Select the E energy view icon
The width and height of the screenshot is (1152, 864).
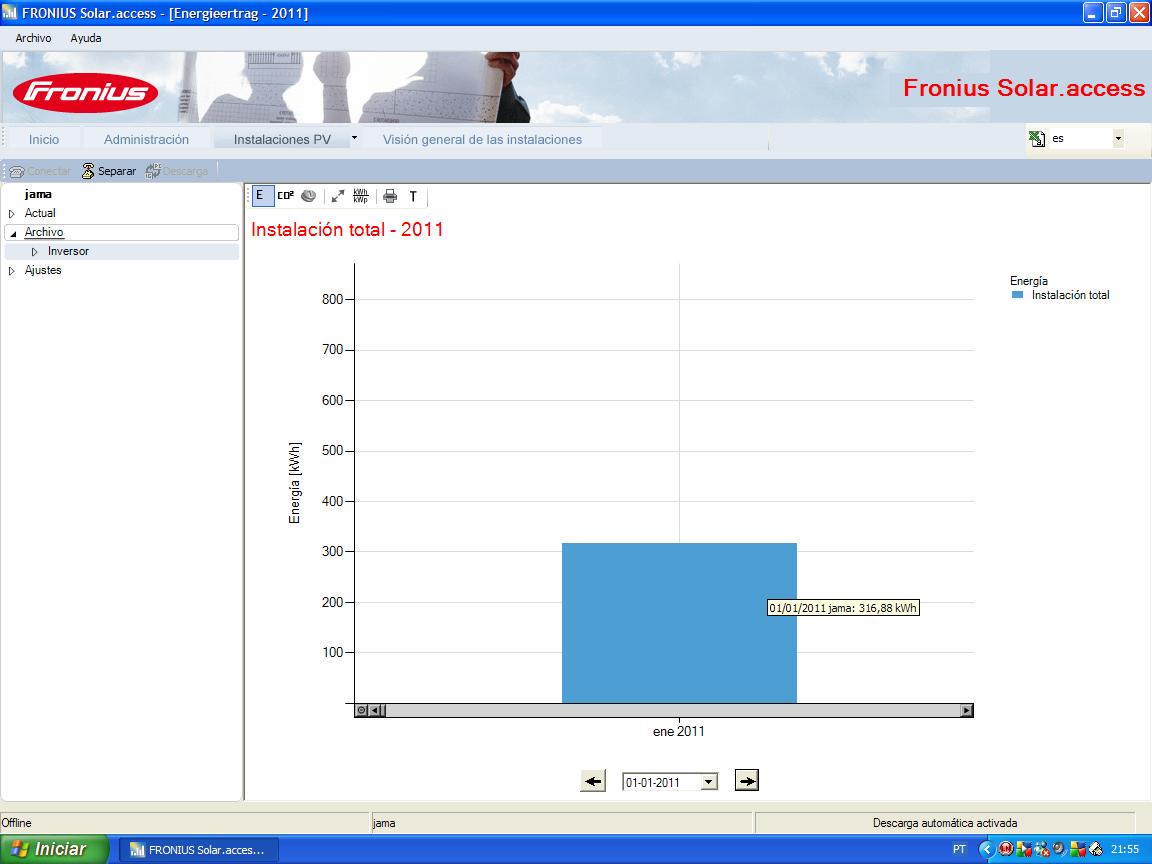coord(262,195)
